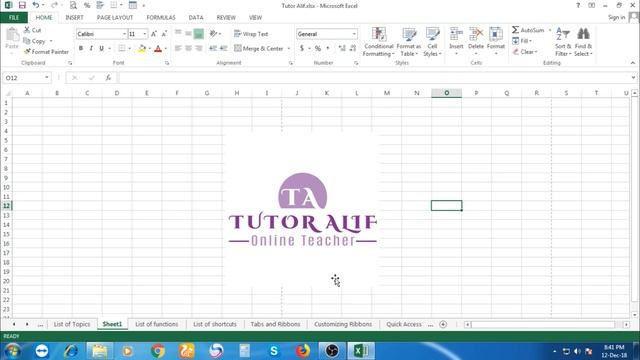This screenshot has height=360, width=640.
Task: Select the List of functions sheet tab
Action: (x=156, y=324)
